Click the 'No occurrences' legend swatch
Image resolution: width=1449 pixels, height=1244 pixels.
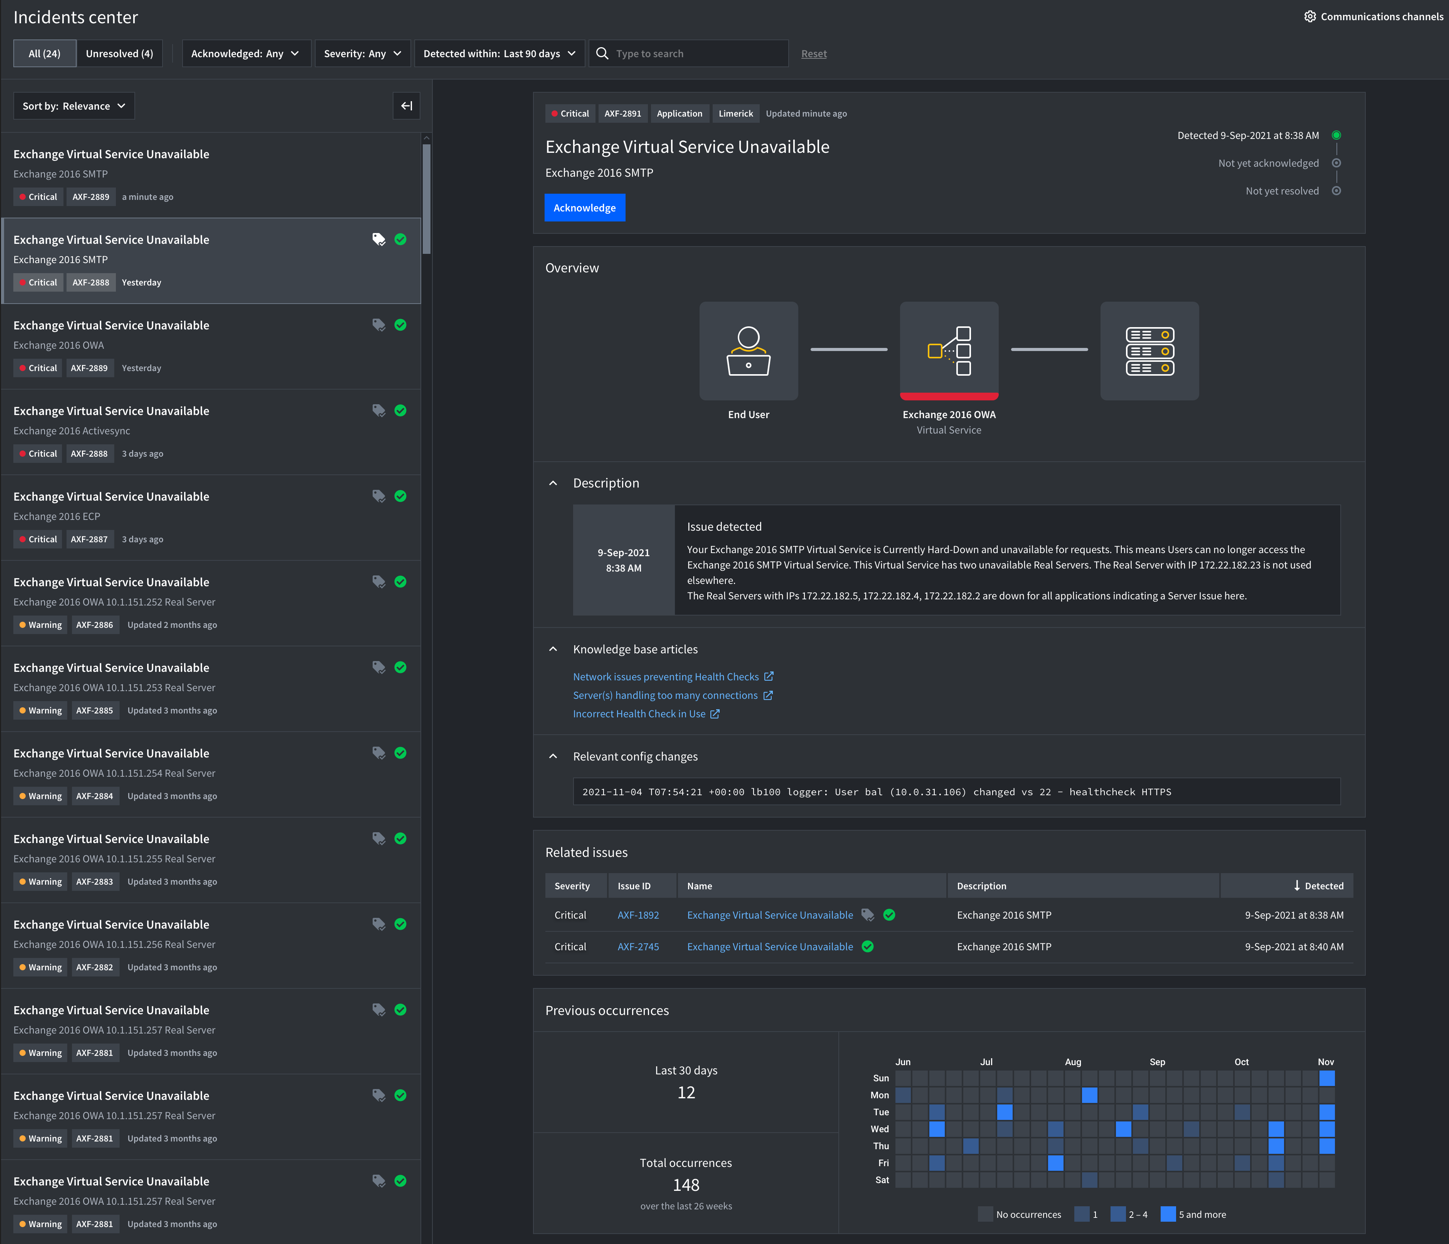(985, 1215)
